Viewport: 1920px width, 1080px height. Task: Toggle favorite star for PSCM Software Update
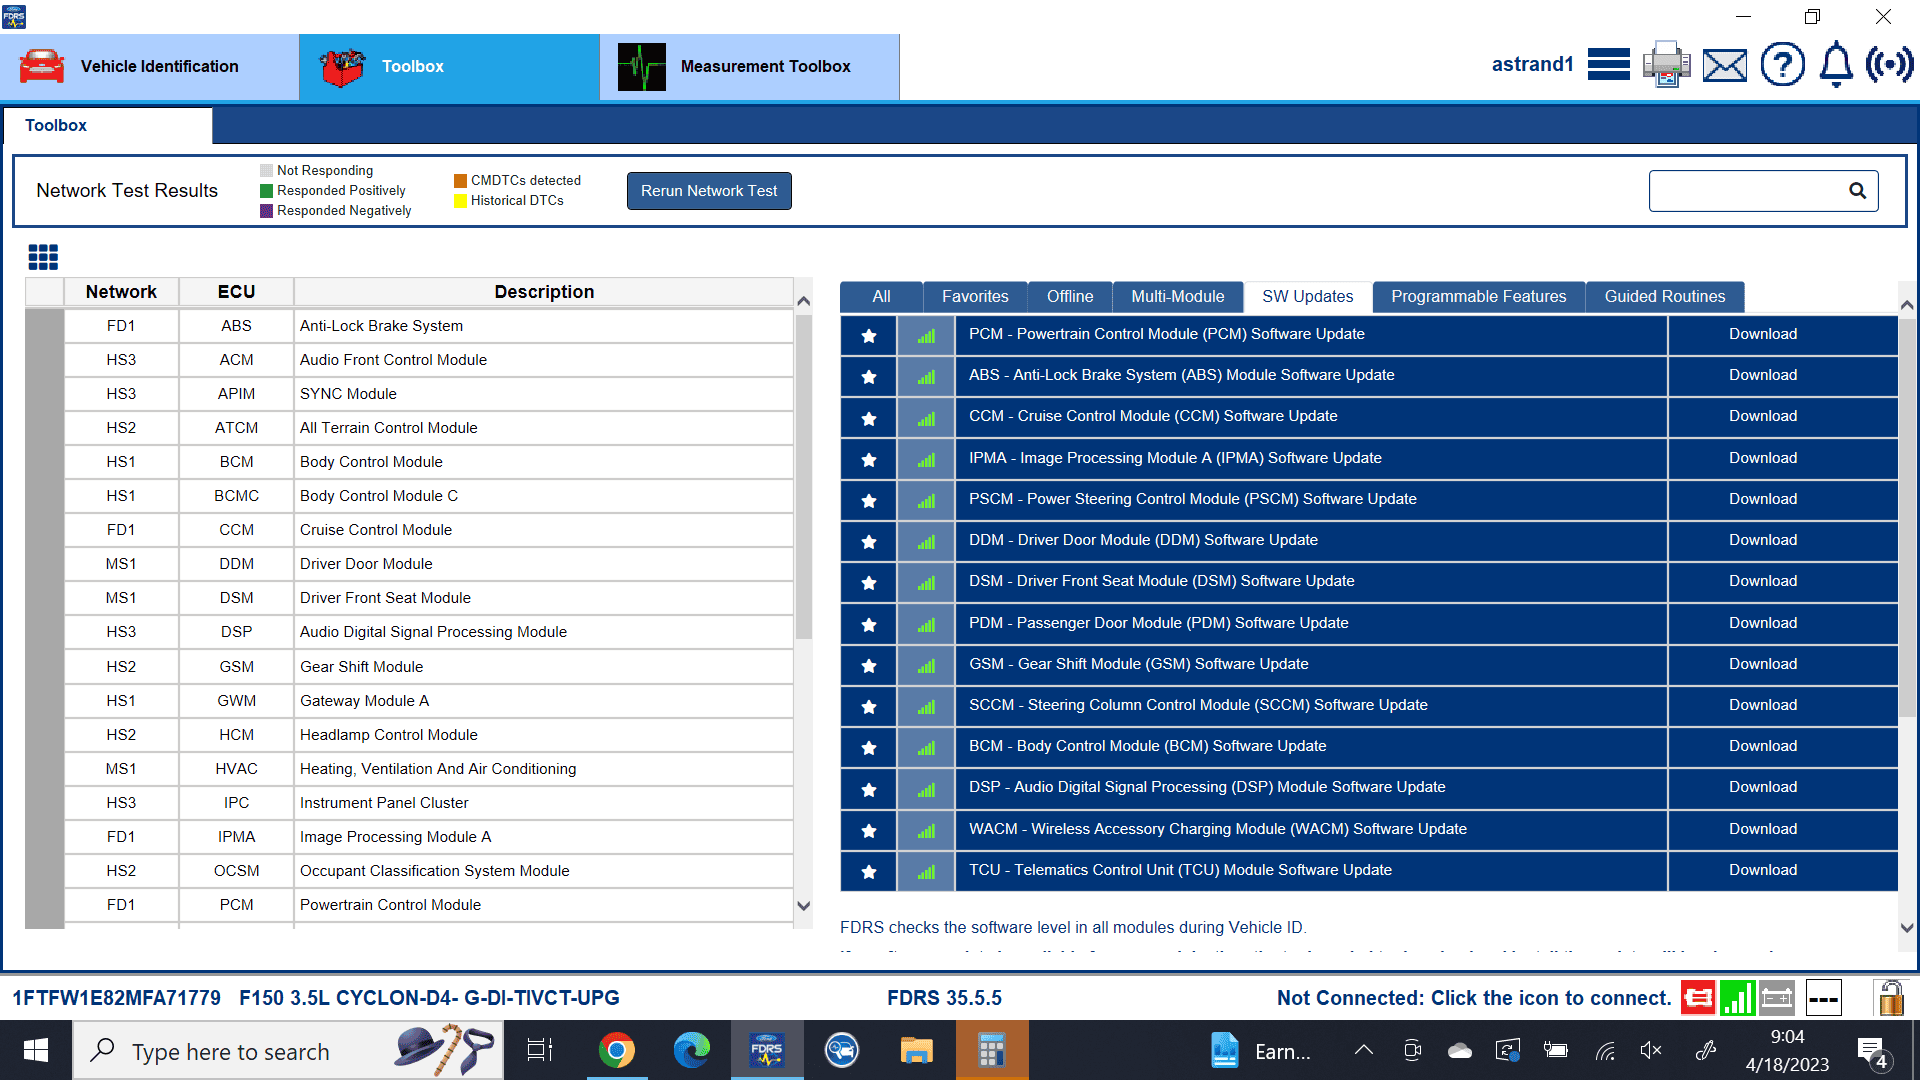tap(869, 501)
